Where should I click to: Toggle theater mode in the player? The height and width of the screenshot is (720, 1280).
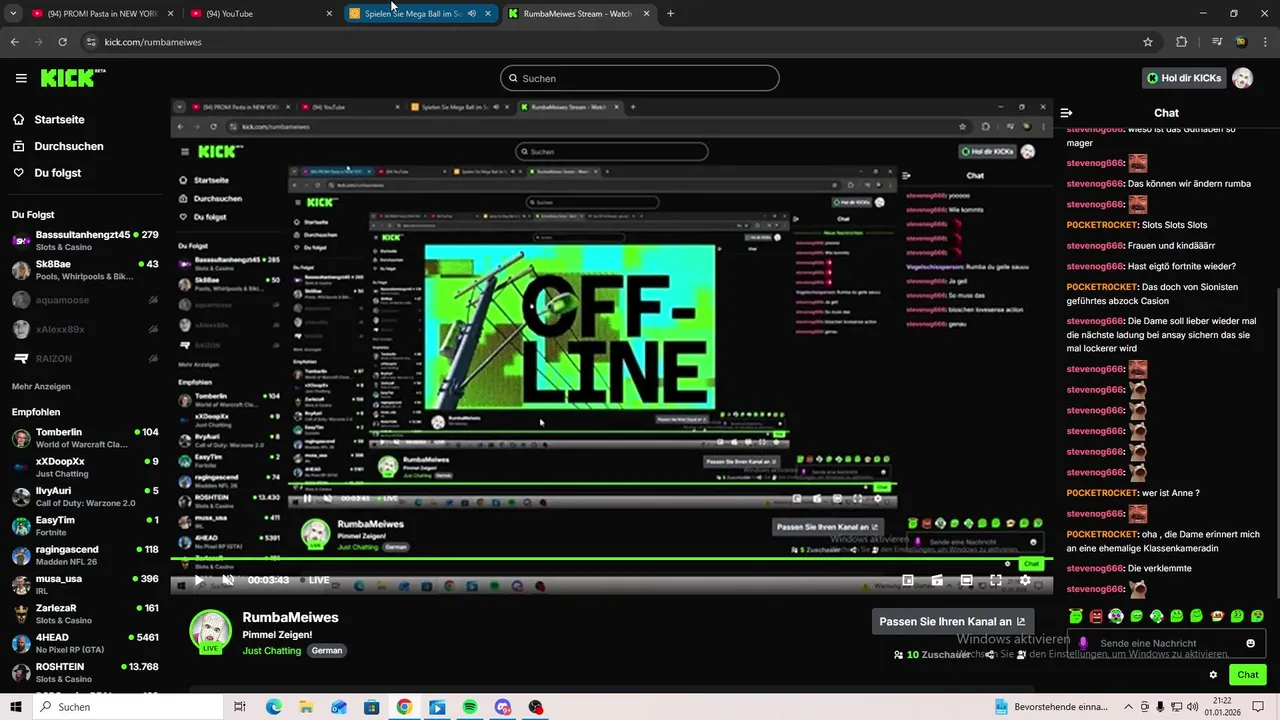click(967, 580)
